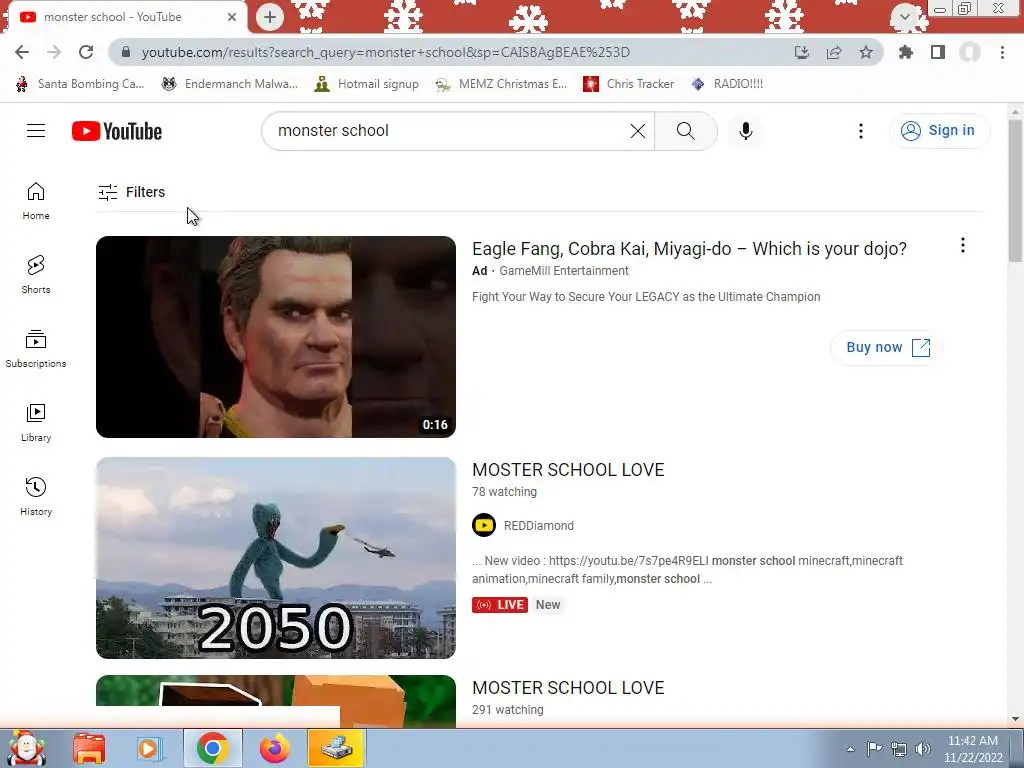The height and width of the screenshot is (768, 1024).
Task: Open Shorts in the sidebar
Action: pos(36,274)
